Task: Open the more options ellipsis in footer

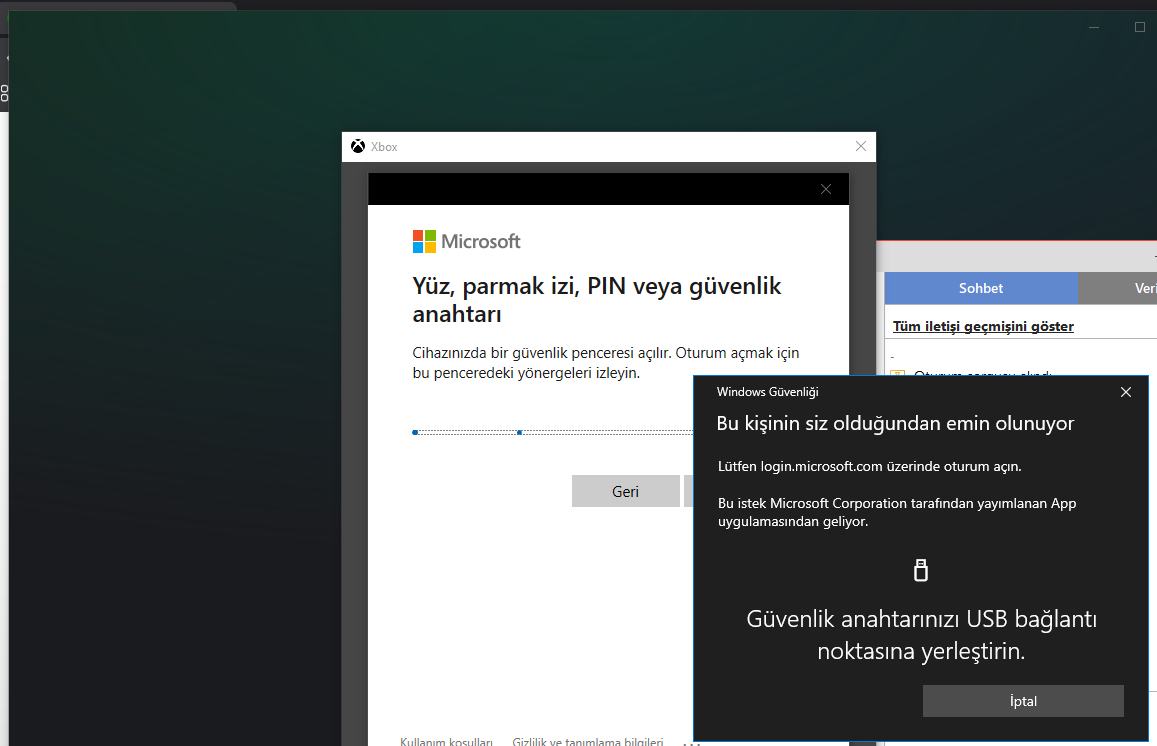Action: click(691, 742)
